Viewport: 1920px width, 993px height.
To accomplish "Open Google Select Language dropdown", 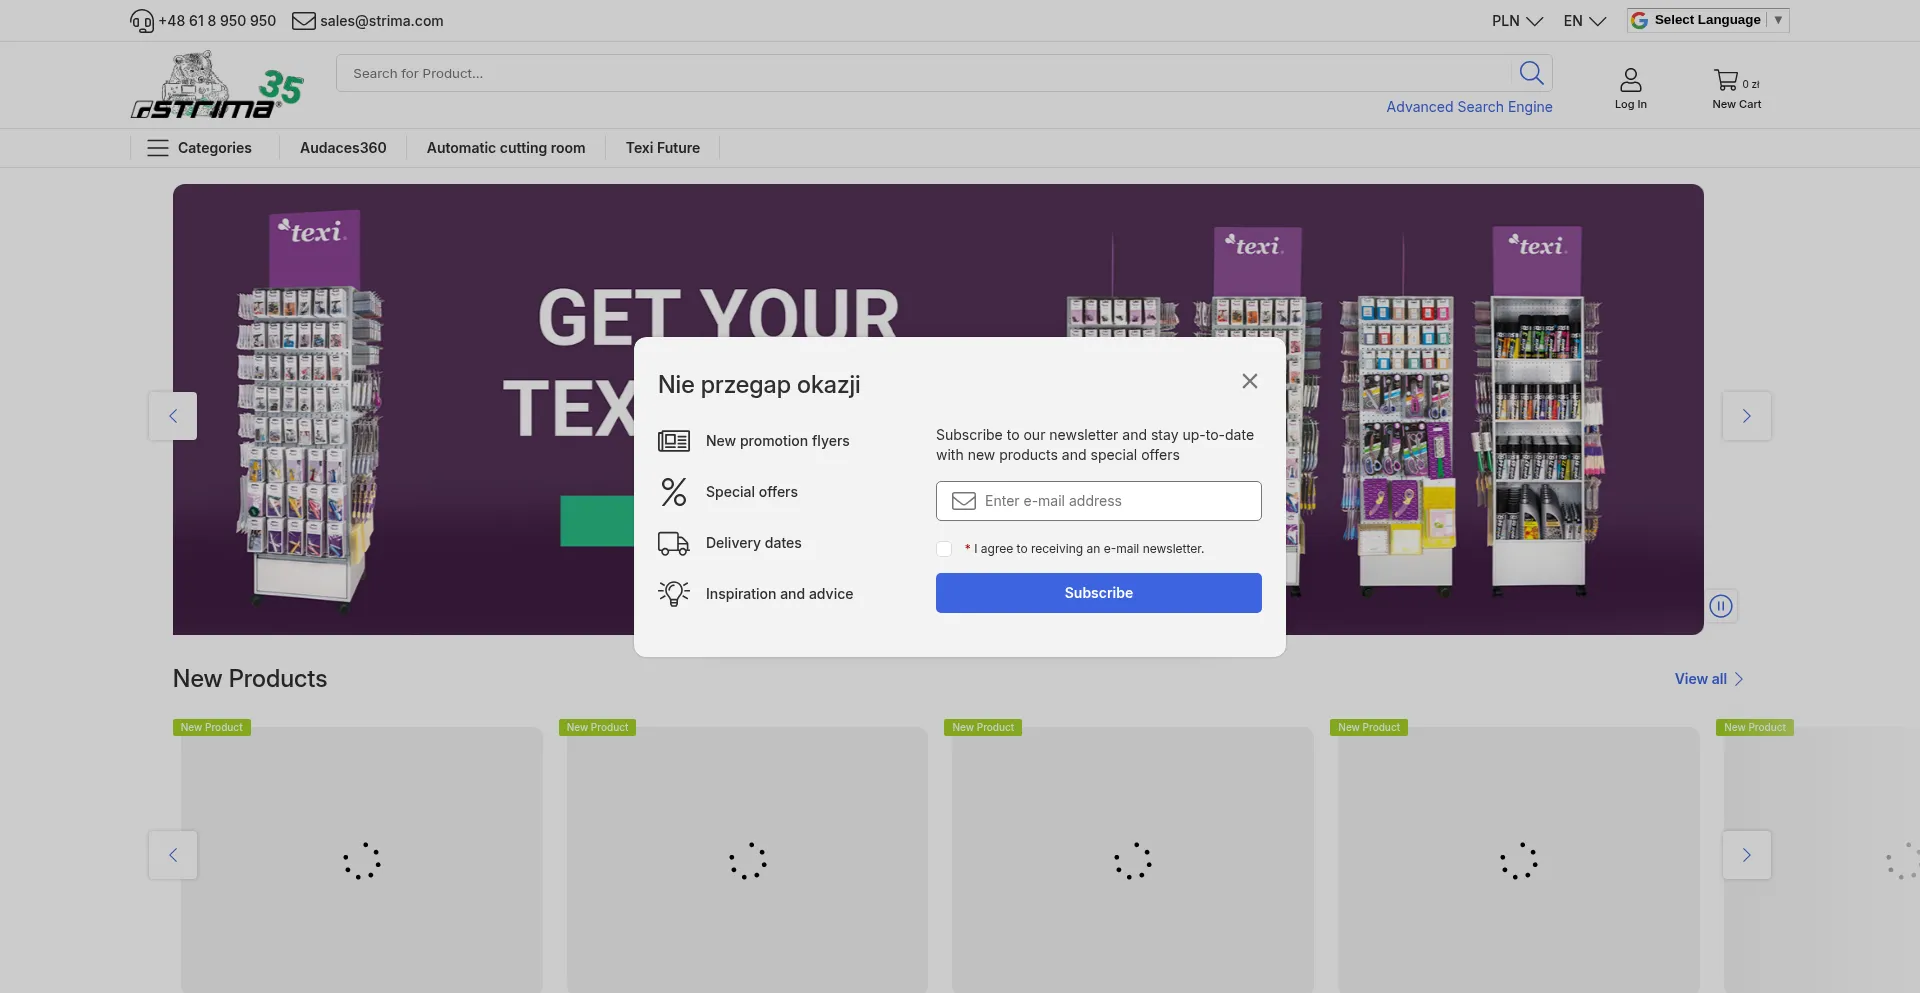I will tap(1707, 20).
